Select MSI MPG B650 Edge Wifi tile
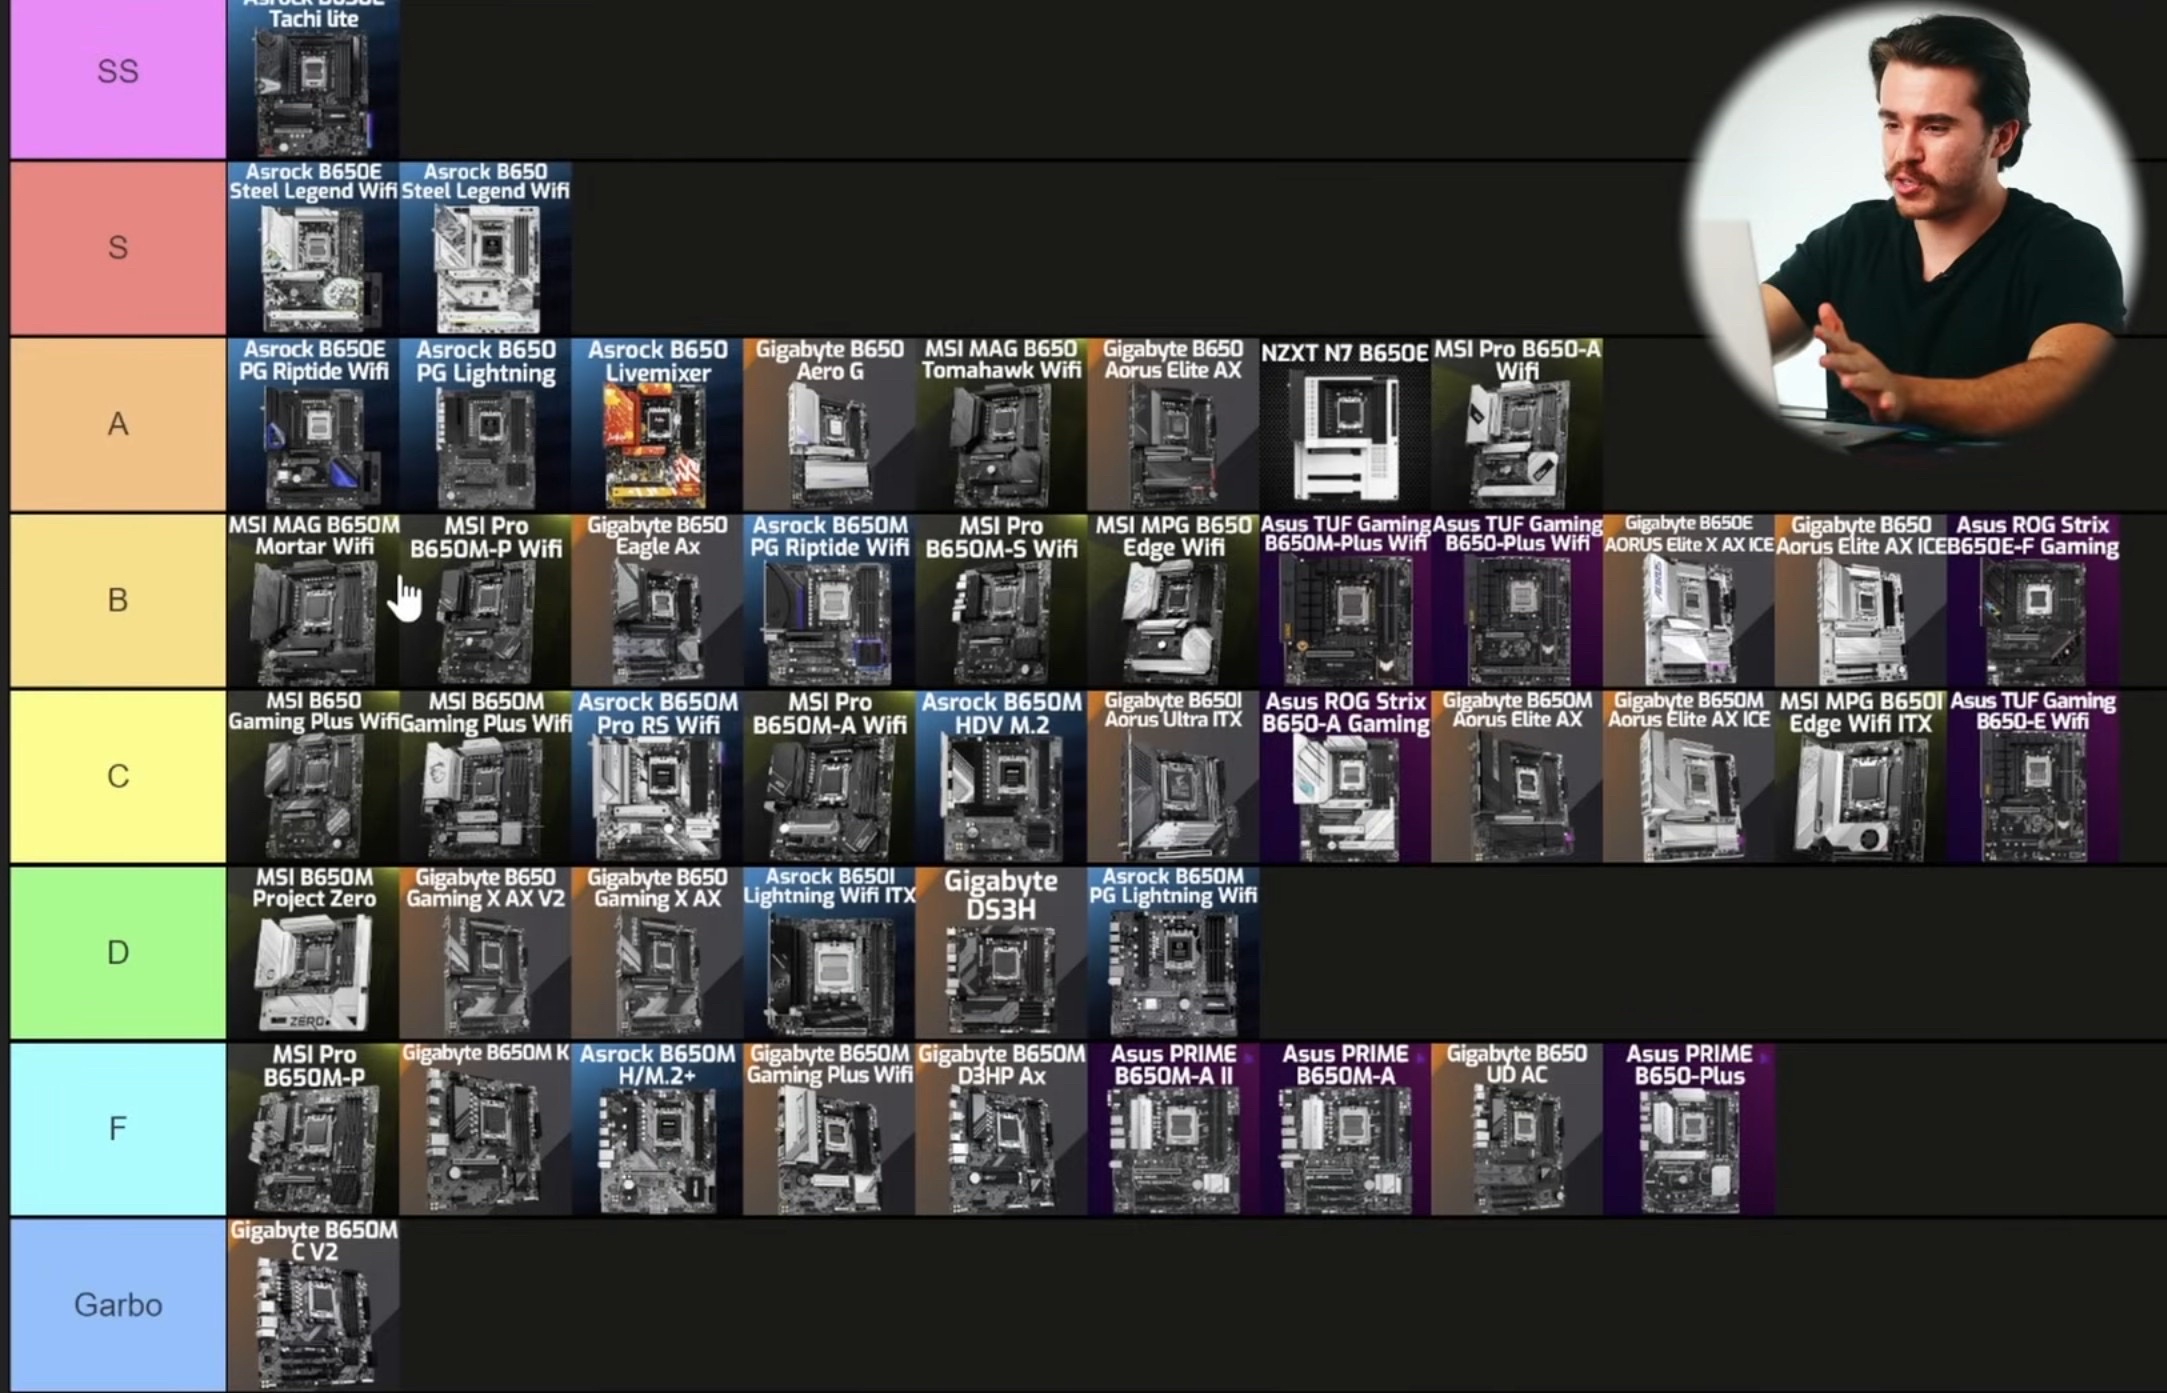2167x1393 pixels. point(1173,600)
